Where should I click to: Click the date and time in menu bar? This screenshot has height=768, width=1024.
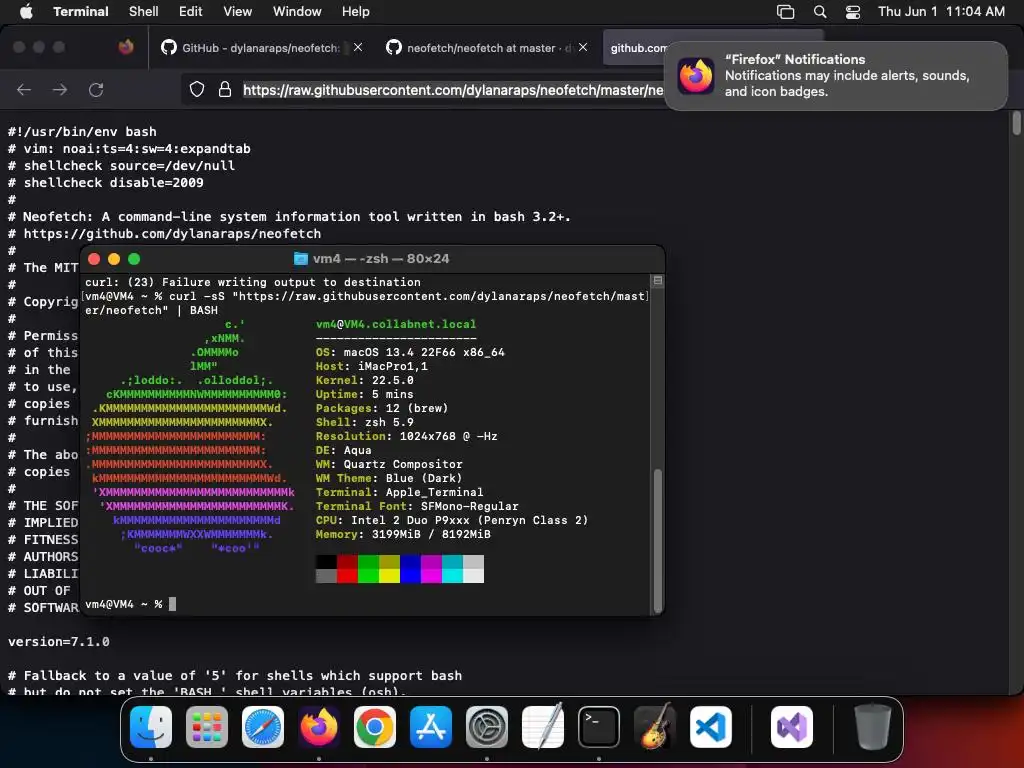pos(941,11)
